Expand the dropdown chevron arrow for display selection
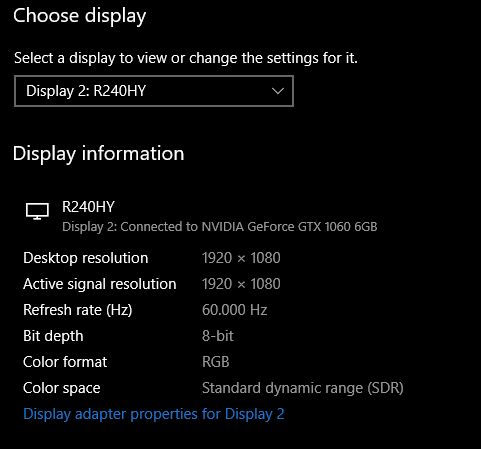Viewport: 481px width, 449px height. click(277, 91)
